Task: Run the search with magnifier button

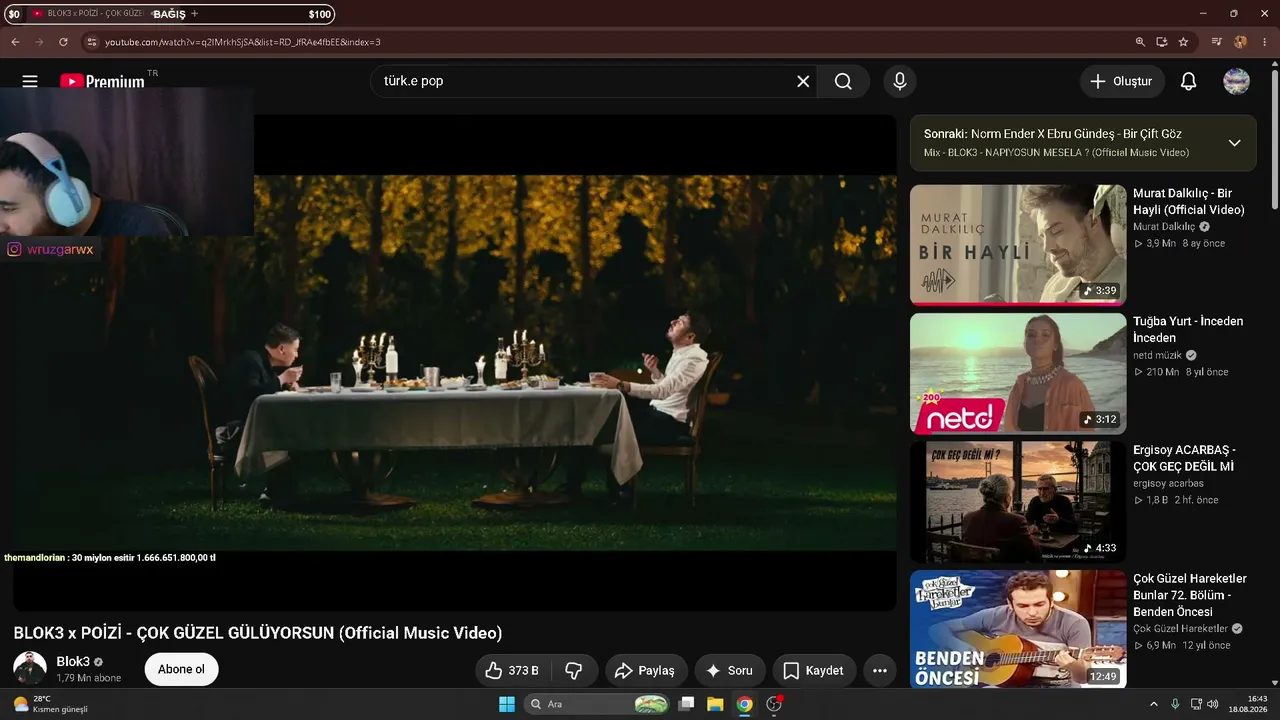Action: 843,81
